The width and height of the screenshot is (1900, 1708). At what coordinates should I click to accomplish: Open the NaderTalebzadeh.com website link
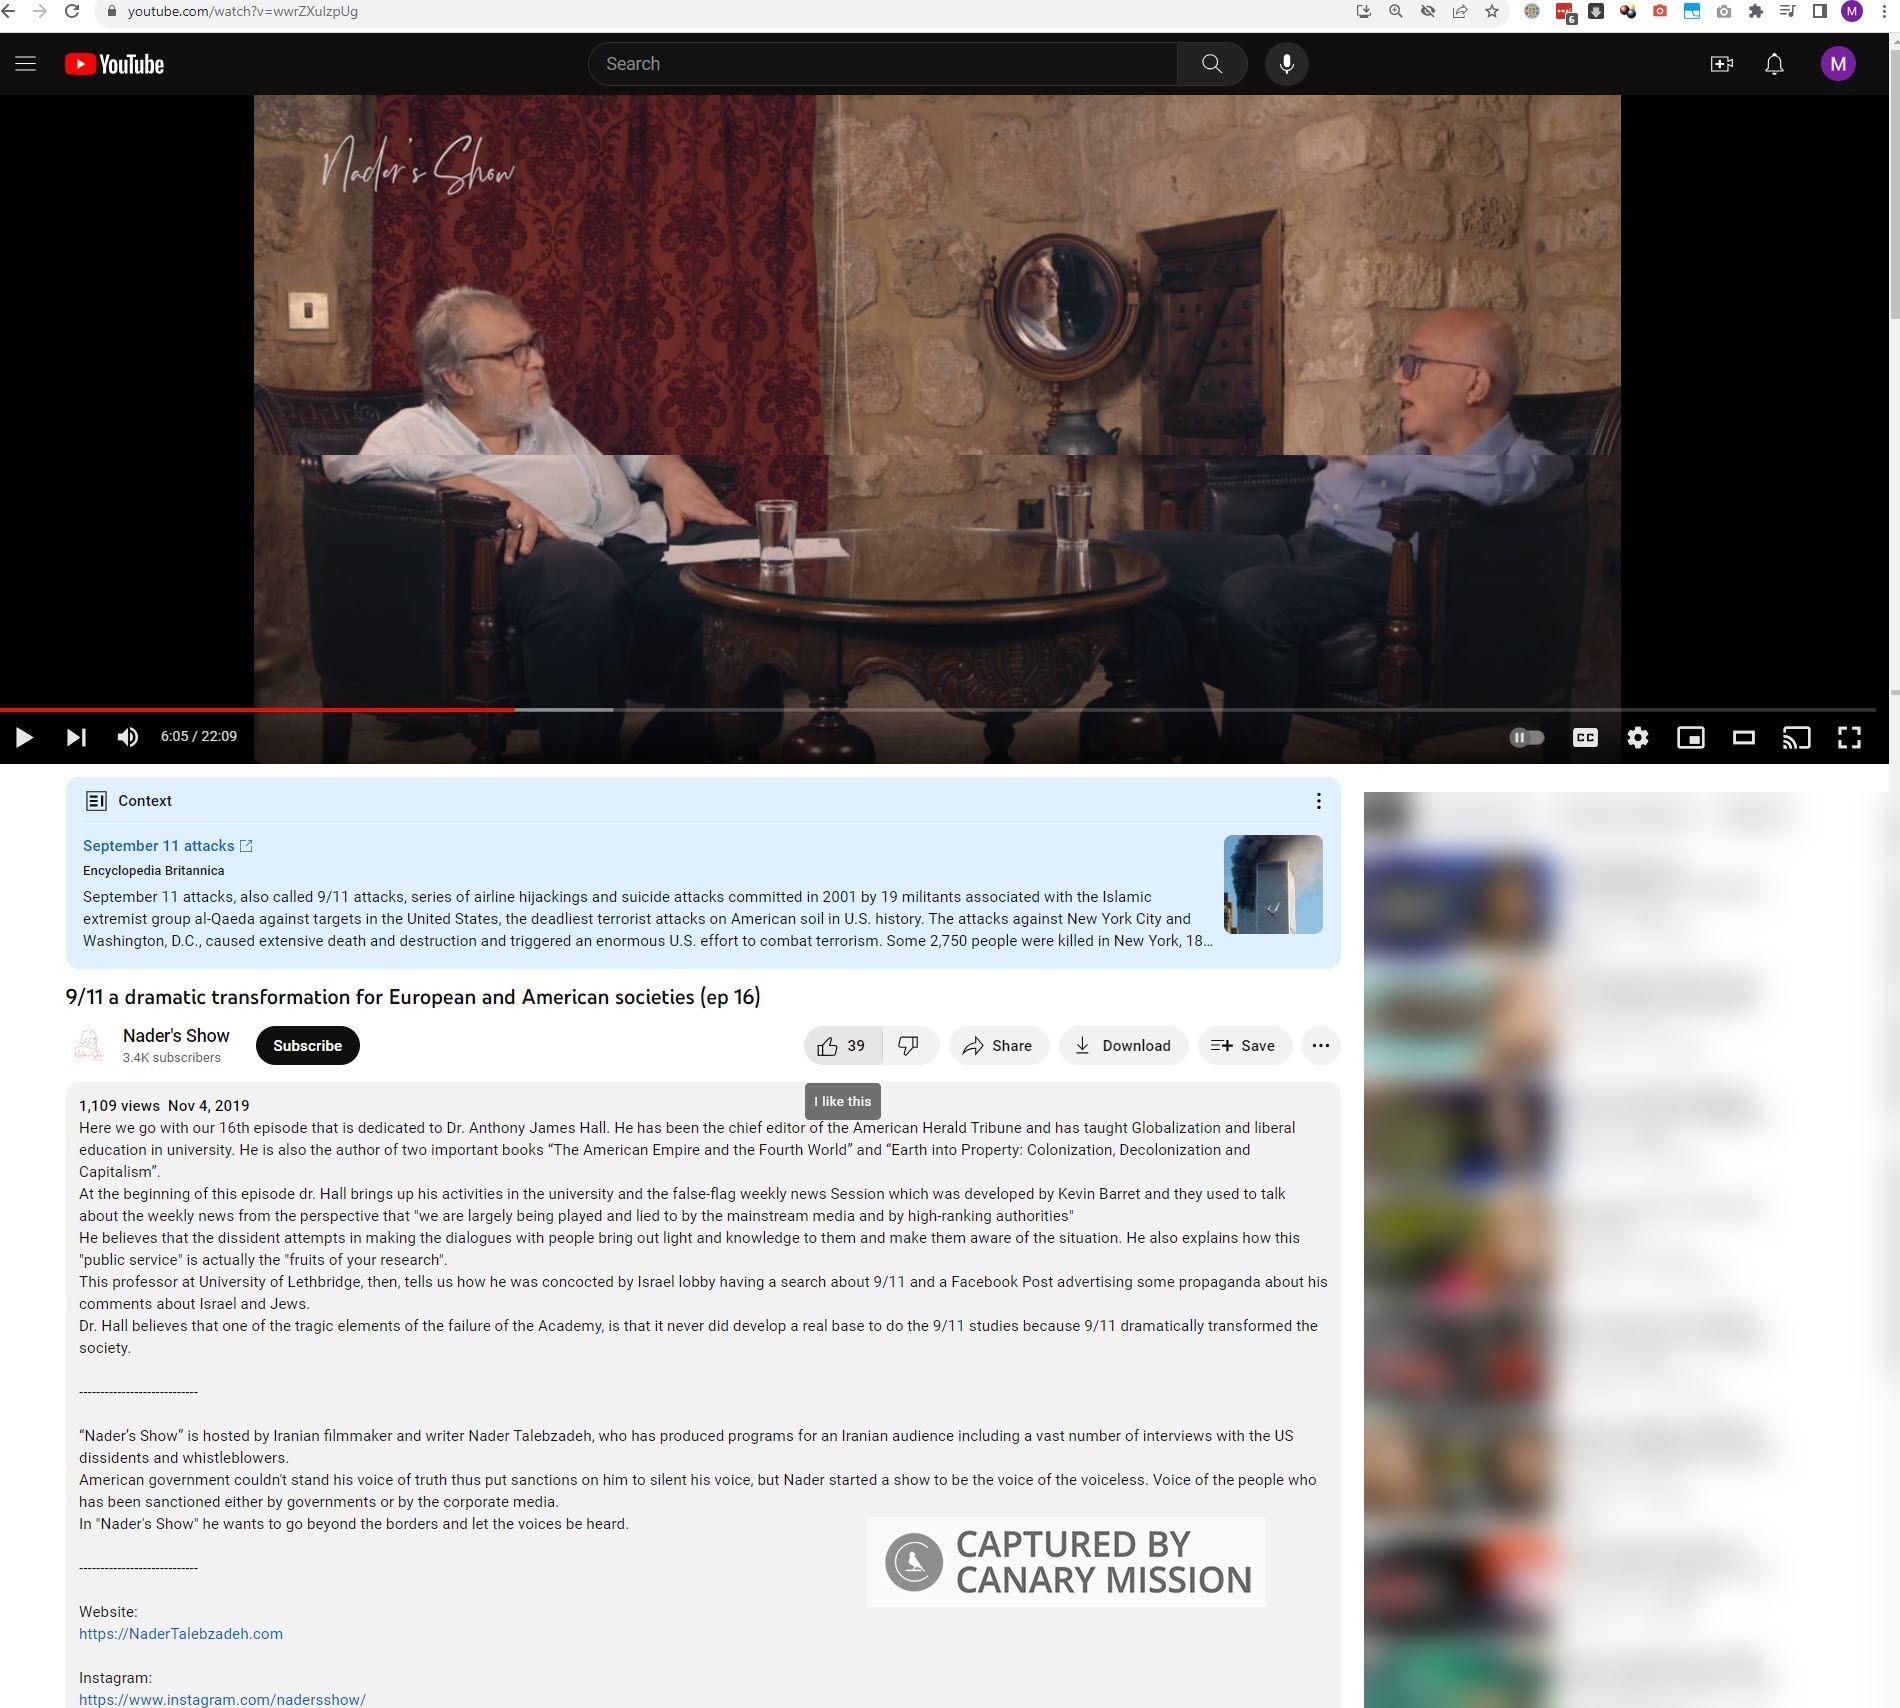click(x=181, y=1634)
